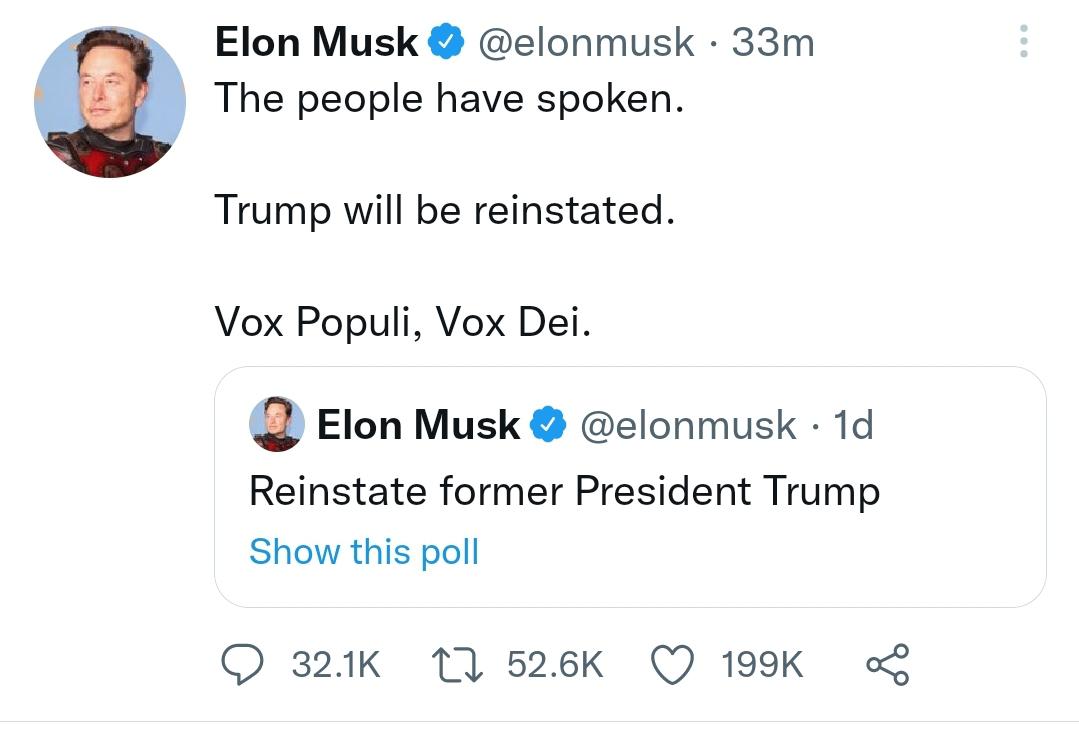Open quoted tweet "Reinstate former President Trump"
The image size is (1079, 736).
(564, 491)
